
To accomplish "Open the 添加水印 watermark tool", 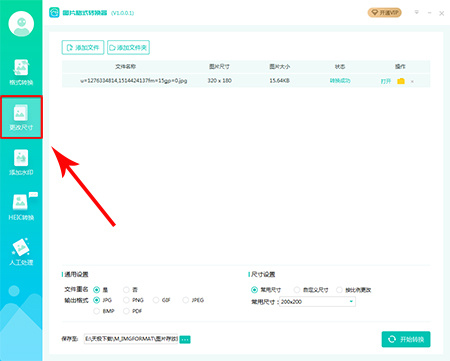I will coord(21,162).
